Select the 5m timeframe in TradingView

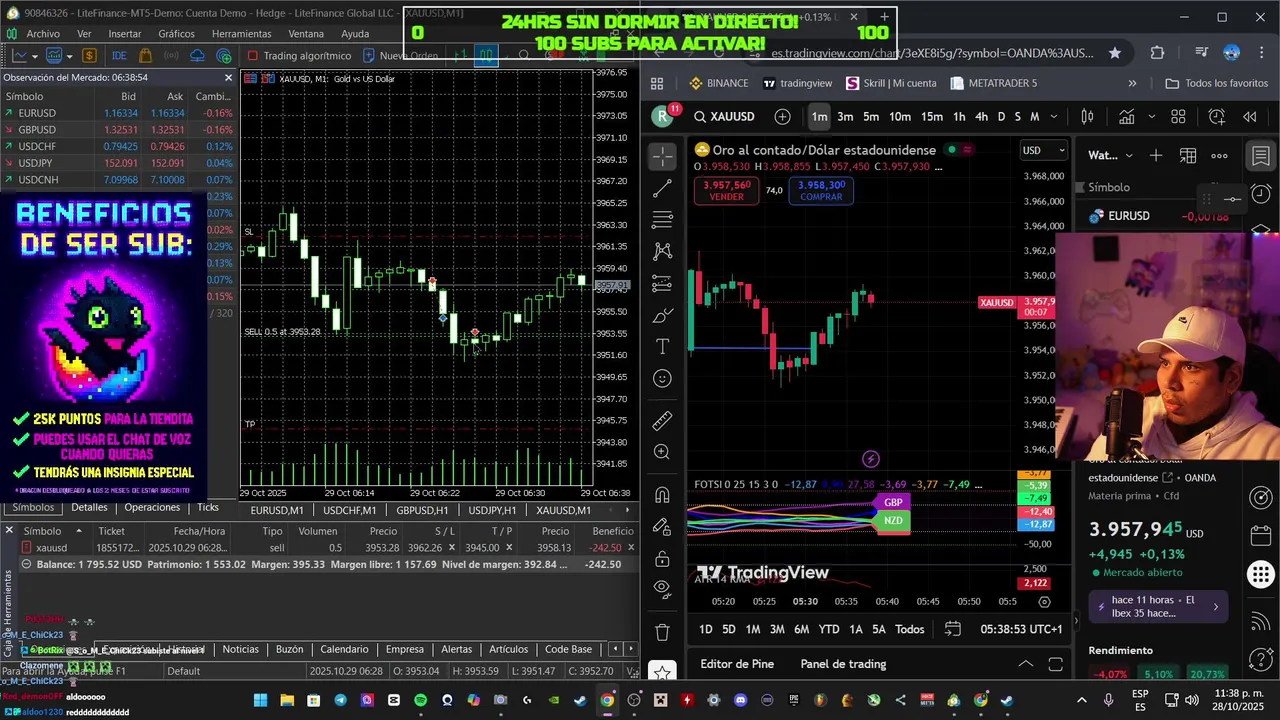click(x=871, y=117)
